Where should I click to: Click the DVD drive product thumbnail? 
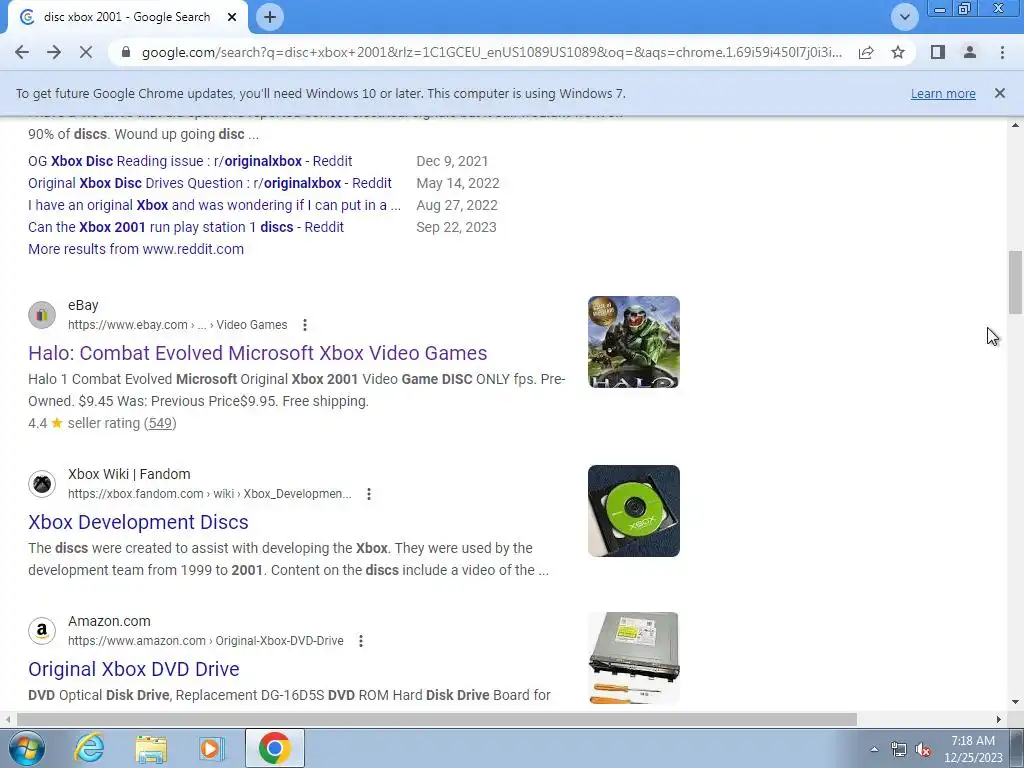(x=633, y=658)
